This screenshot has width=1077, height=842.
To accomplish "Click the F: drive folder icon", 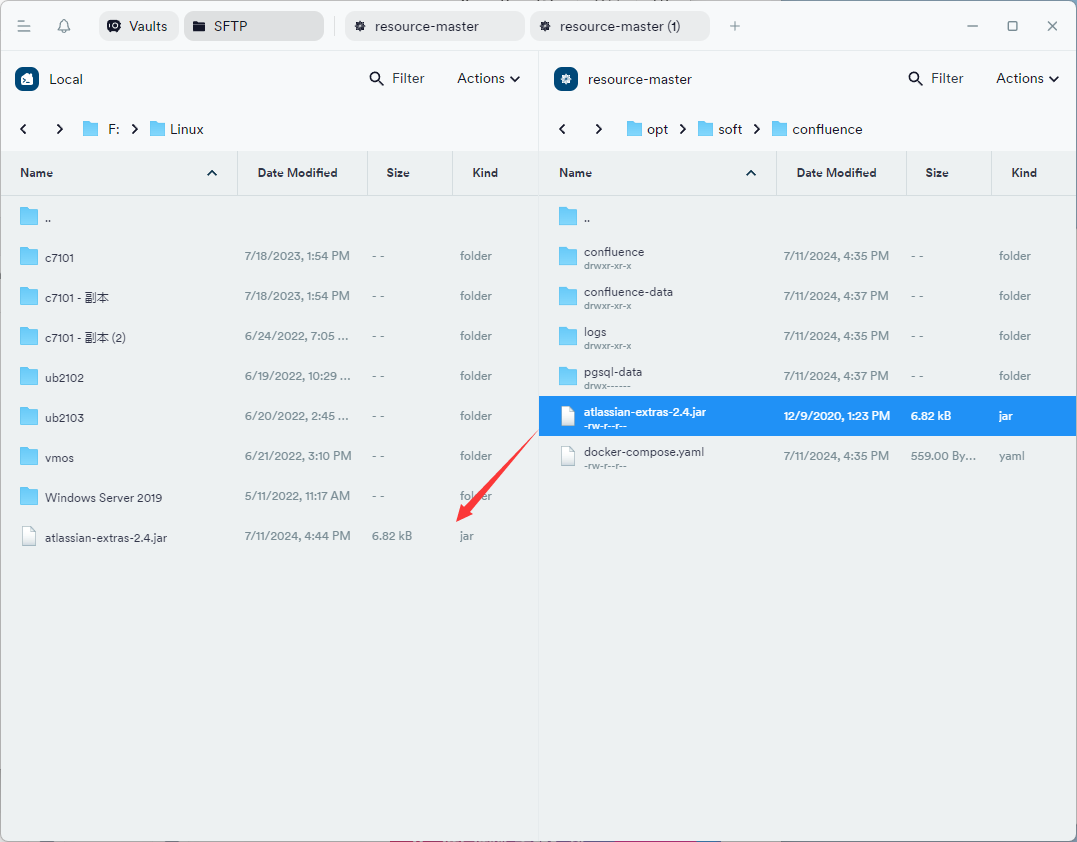I will [91, 129].
